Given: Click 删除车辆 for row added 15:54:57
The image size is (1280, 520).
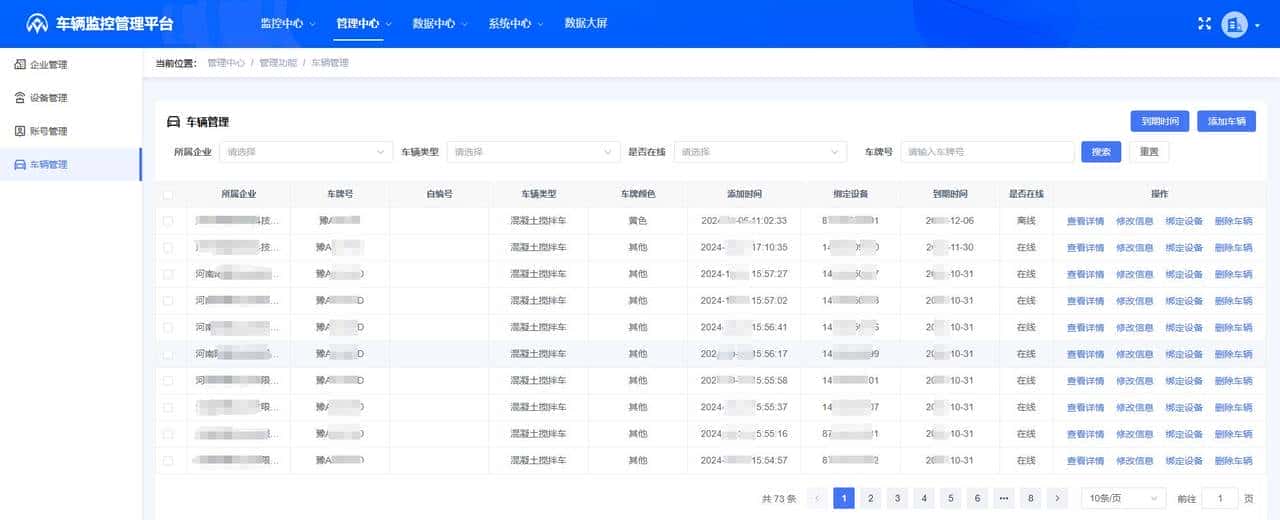Looking at the screenshot, I should tap(1233, 461).
